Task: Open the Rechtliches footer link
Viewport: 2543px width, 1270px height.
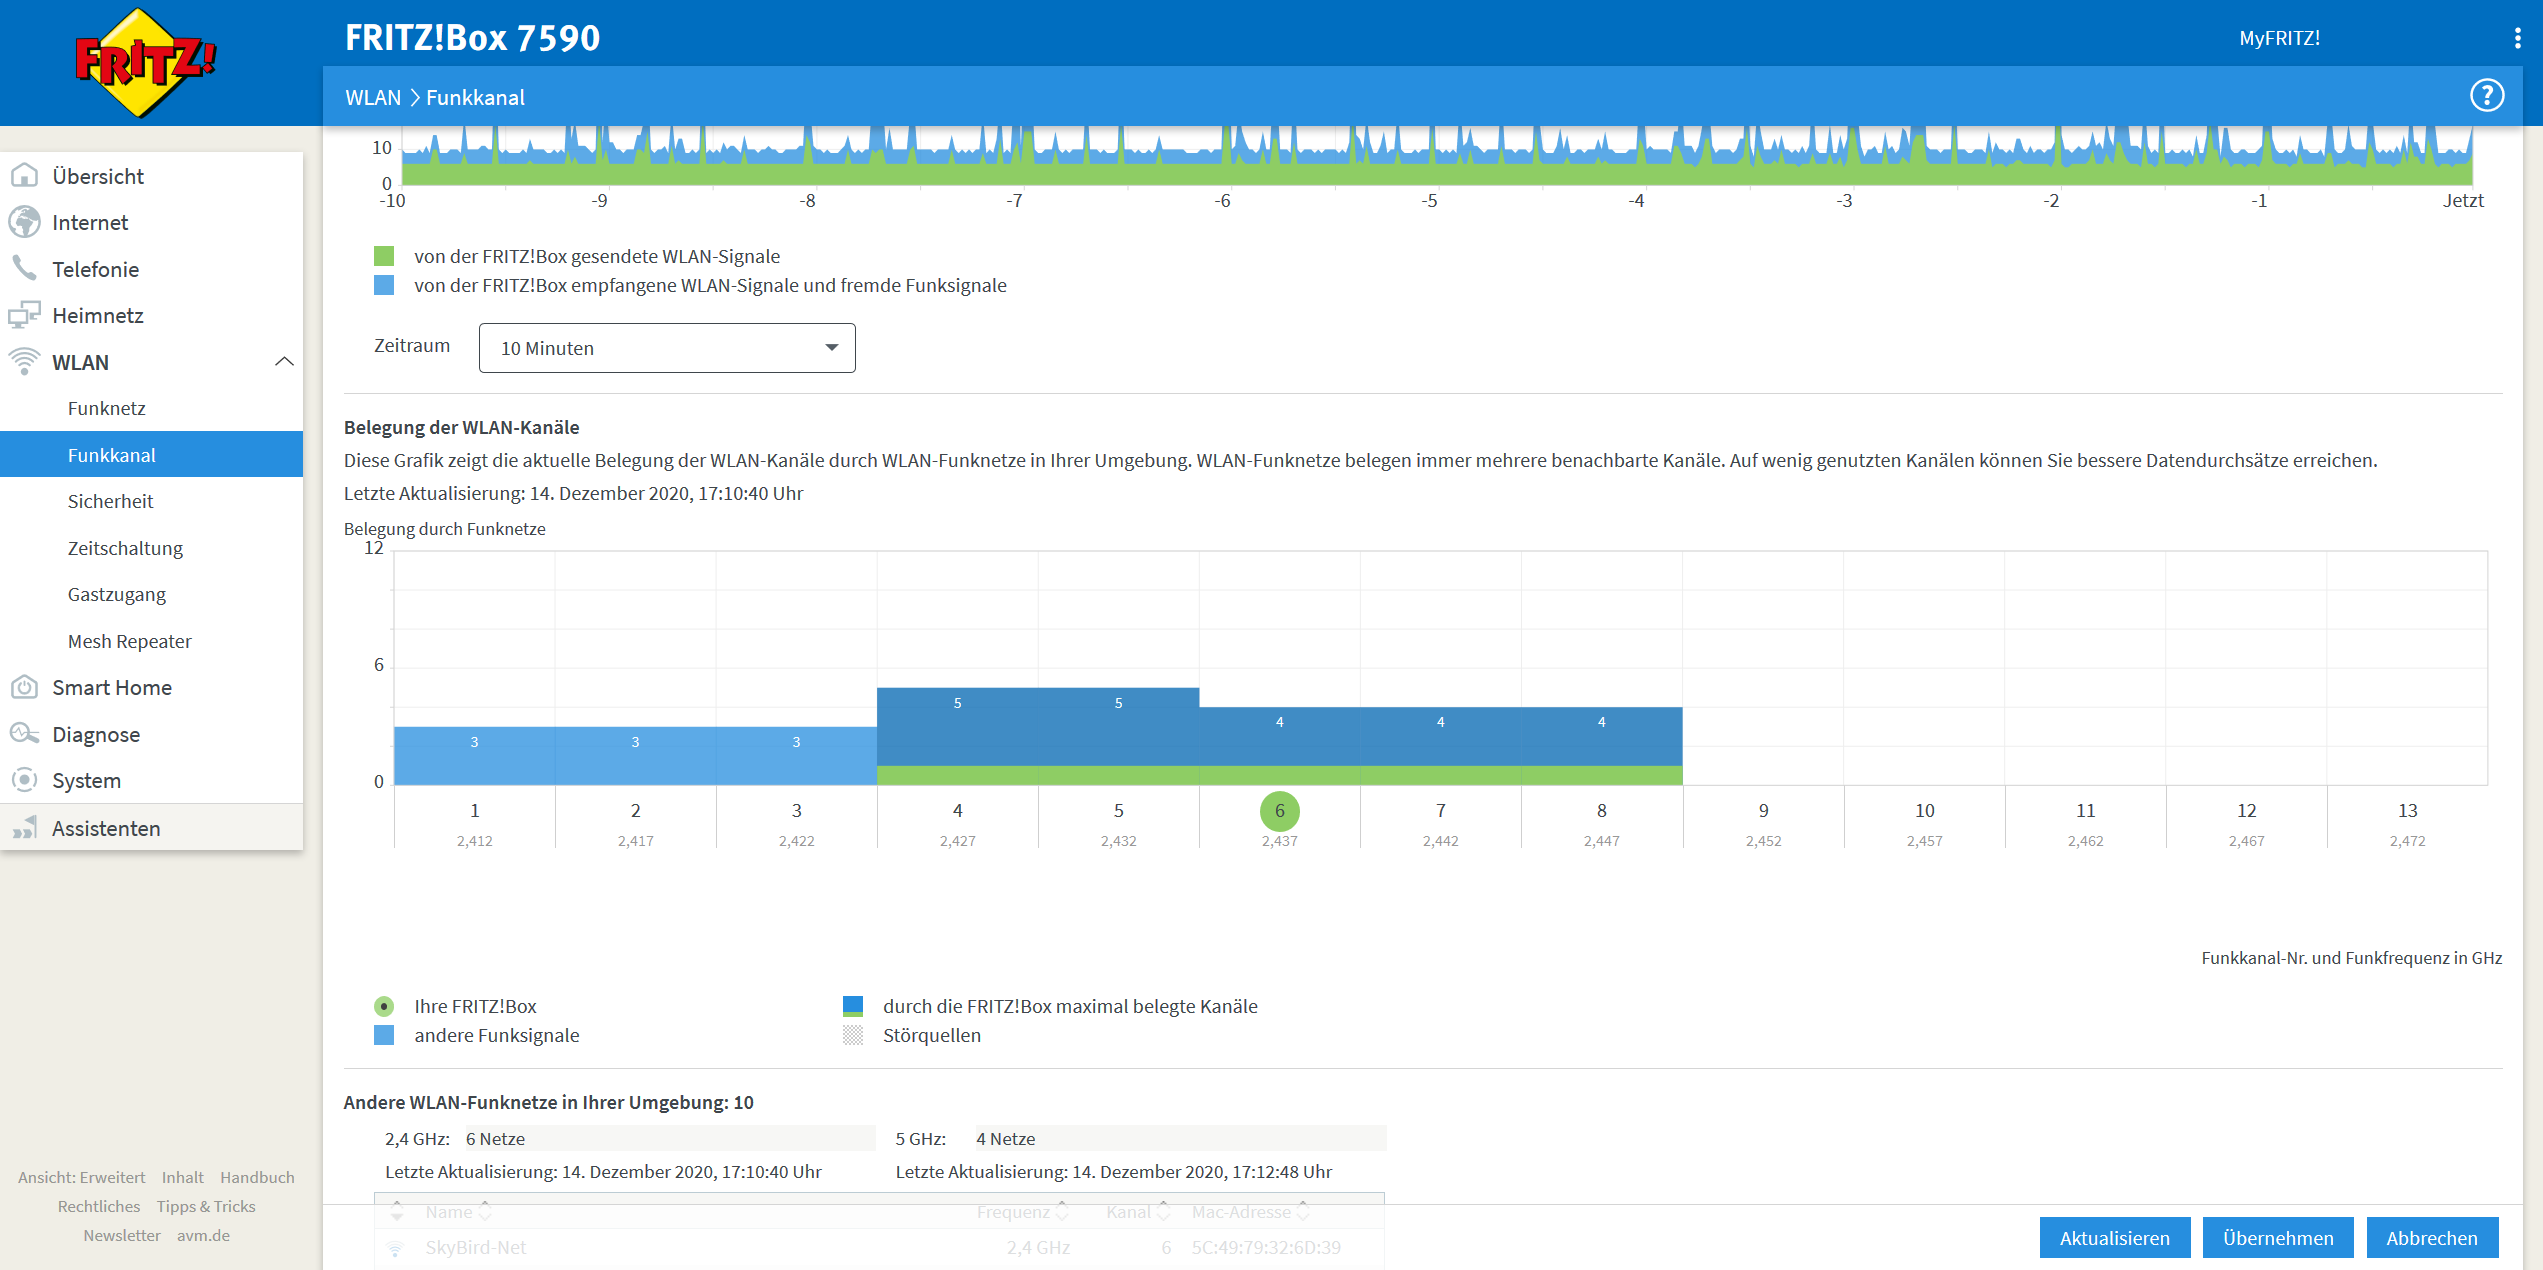Action: tap(99, 1206)
